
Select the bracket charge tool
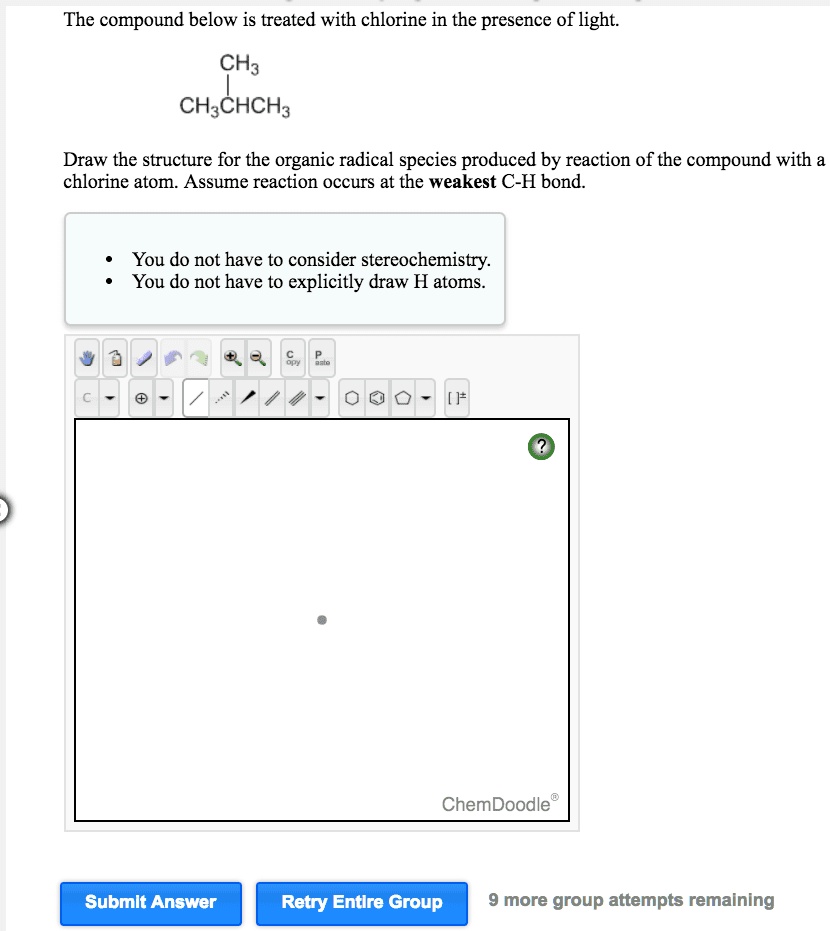(457, 397)
